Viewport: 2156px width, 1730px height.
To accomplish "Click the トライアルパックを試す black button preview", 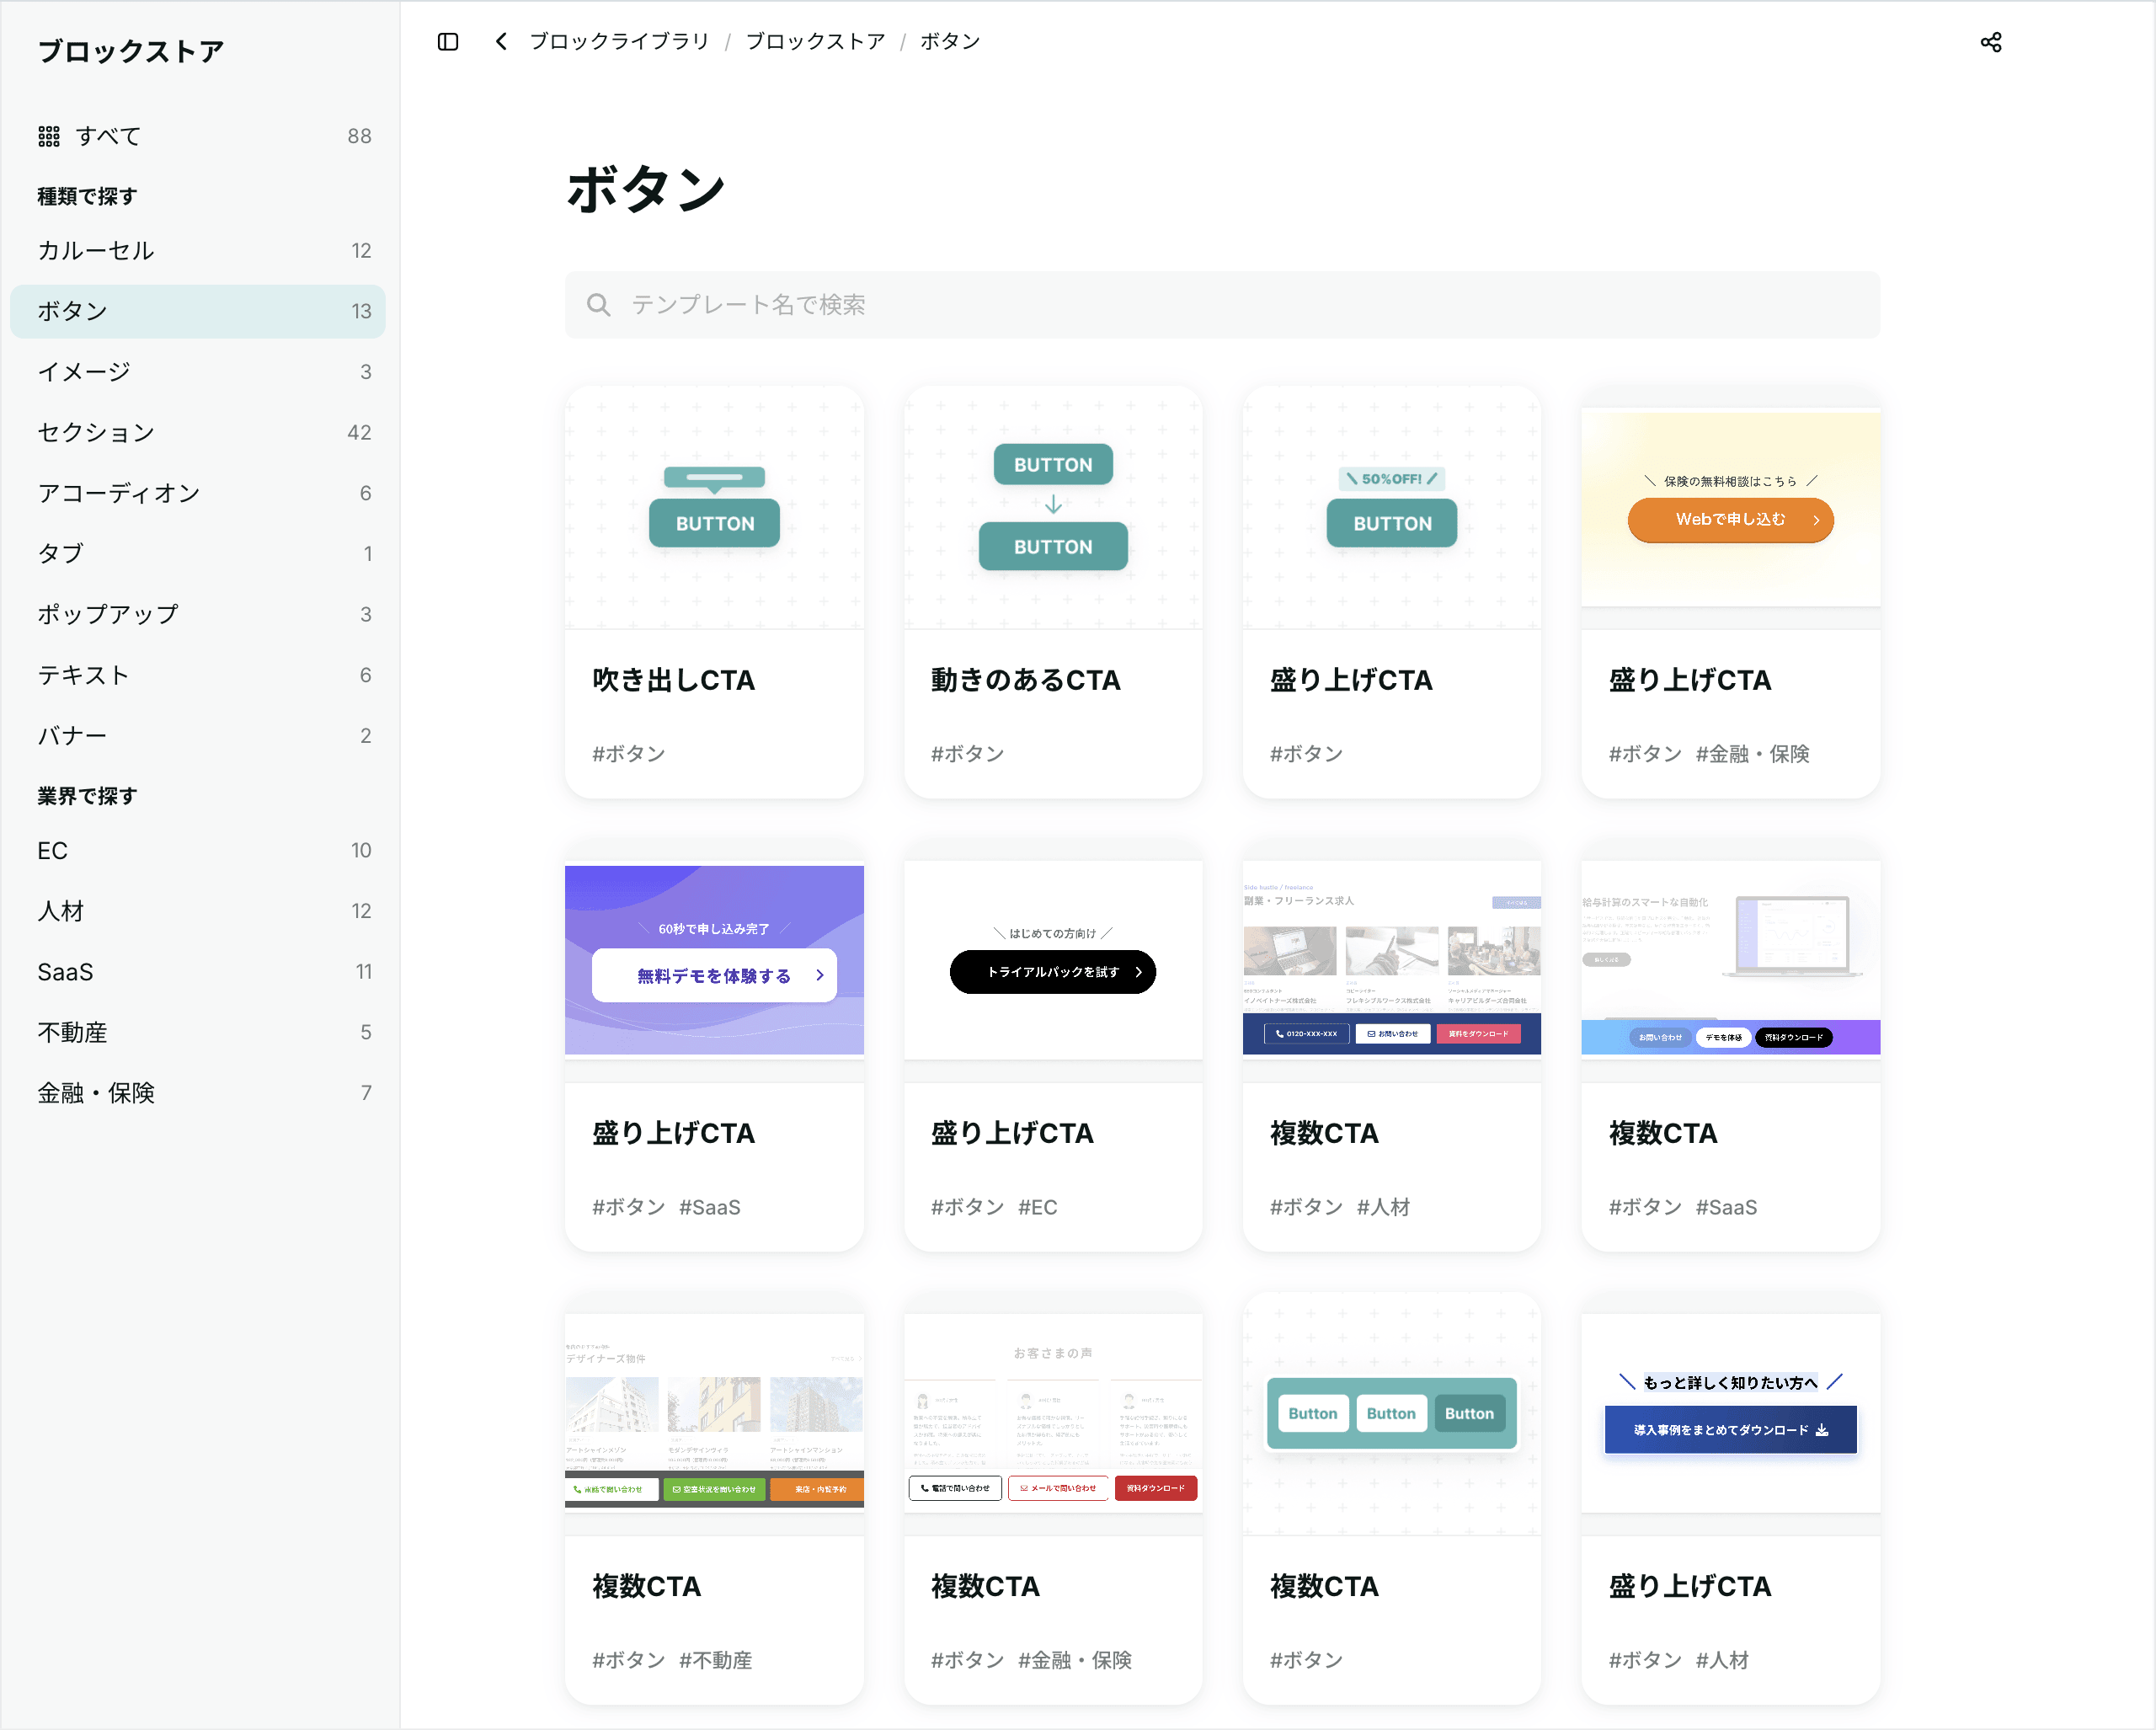I will pos(1052,971).
